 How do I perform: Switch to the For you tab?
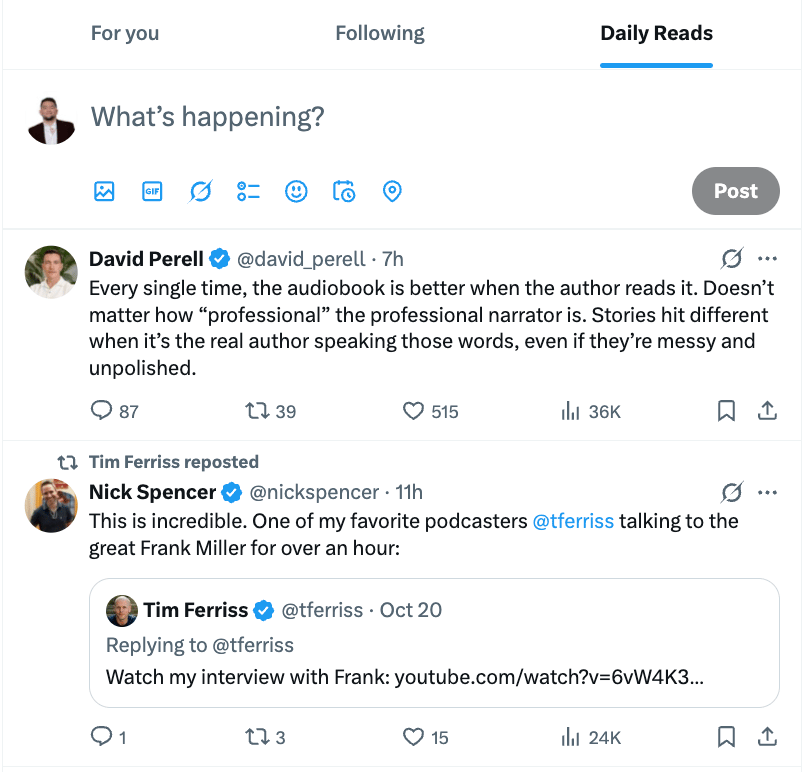click(x=125, y=34)
